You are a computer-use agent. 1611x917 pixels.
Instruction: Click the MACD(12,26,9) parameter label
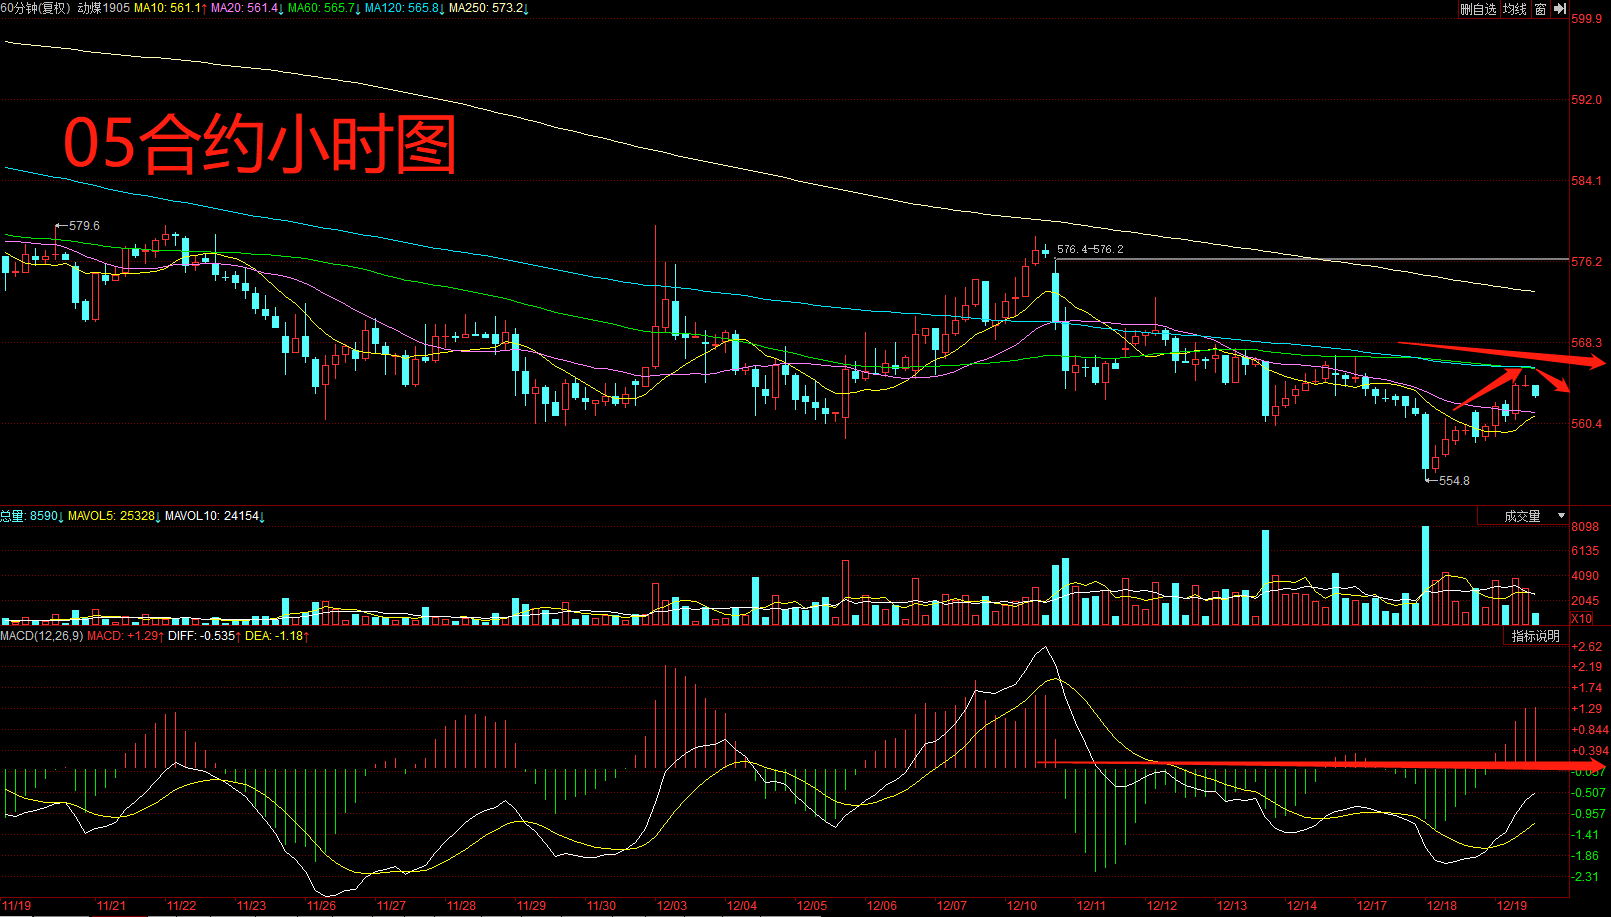(x=42, y=636)
